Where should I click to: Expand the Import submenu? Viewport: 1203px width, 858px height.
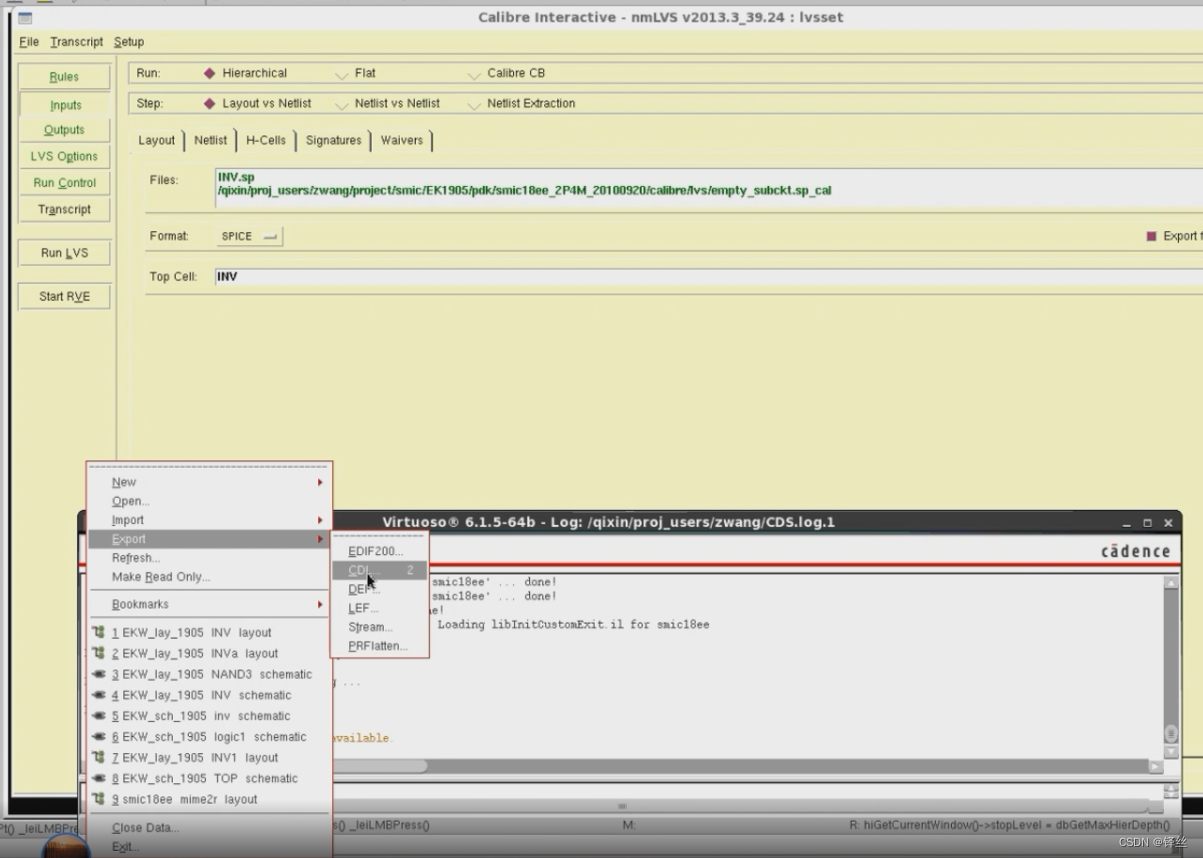(x=209, y=520)
